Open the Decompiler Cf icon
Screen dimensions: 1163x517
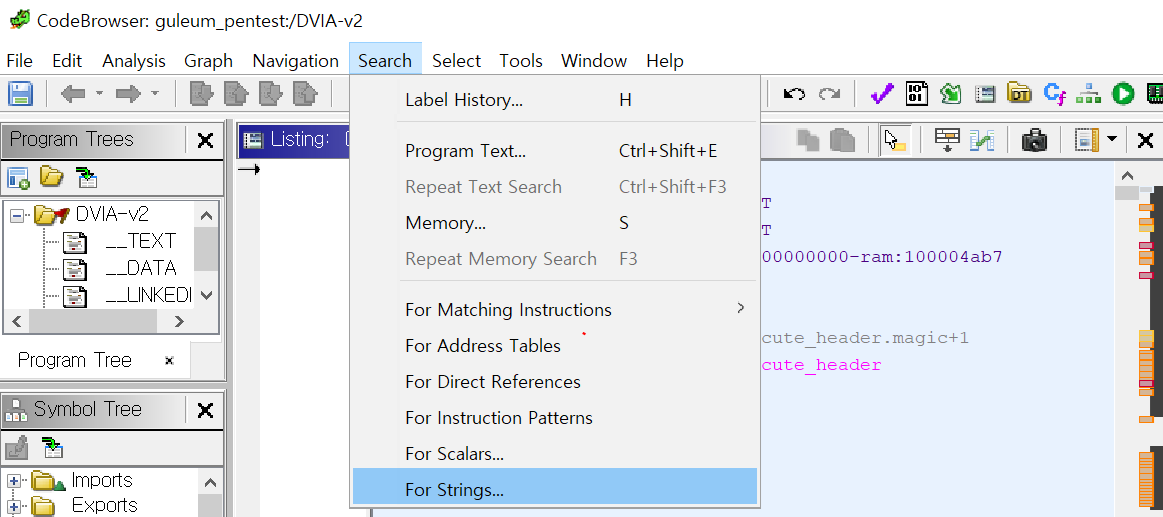[1054, 93]
